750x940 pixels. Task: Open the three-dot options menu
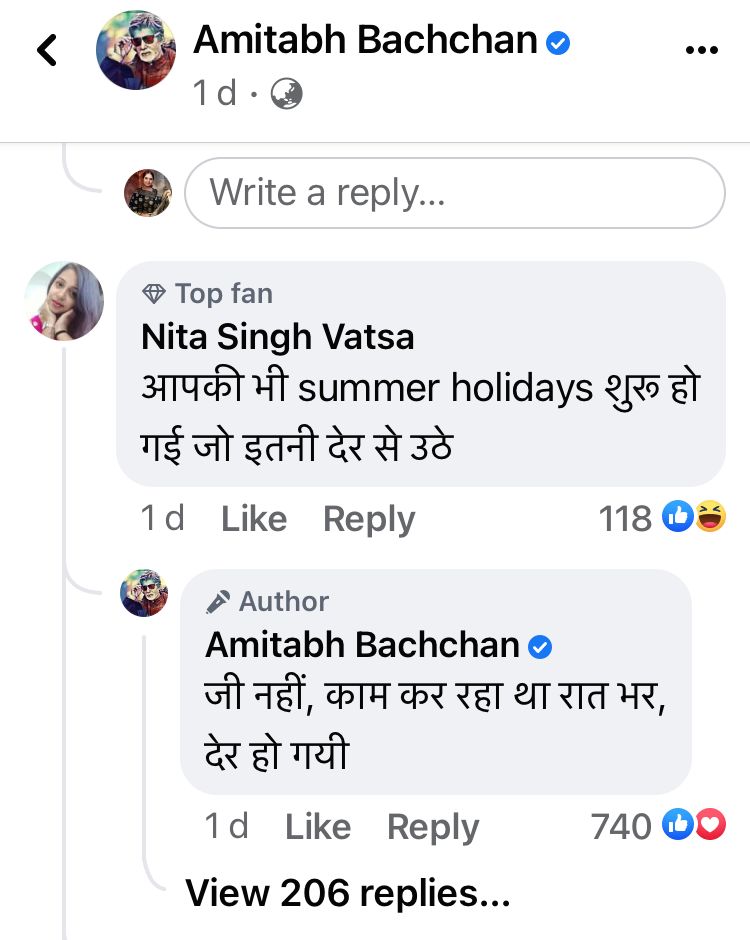click(x=701, y=50)
